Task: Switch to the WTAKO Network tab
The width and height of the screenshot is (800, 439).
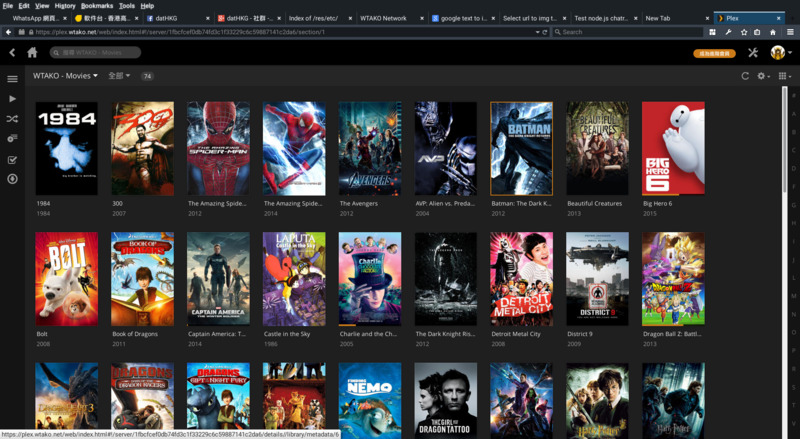Action: tap(391, 18)
